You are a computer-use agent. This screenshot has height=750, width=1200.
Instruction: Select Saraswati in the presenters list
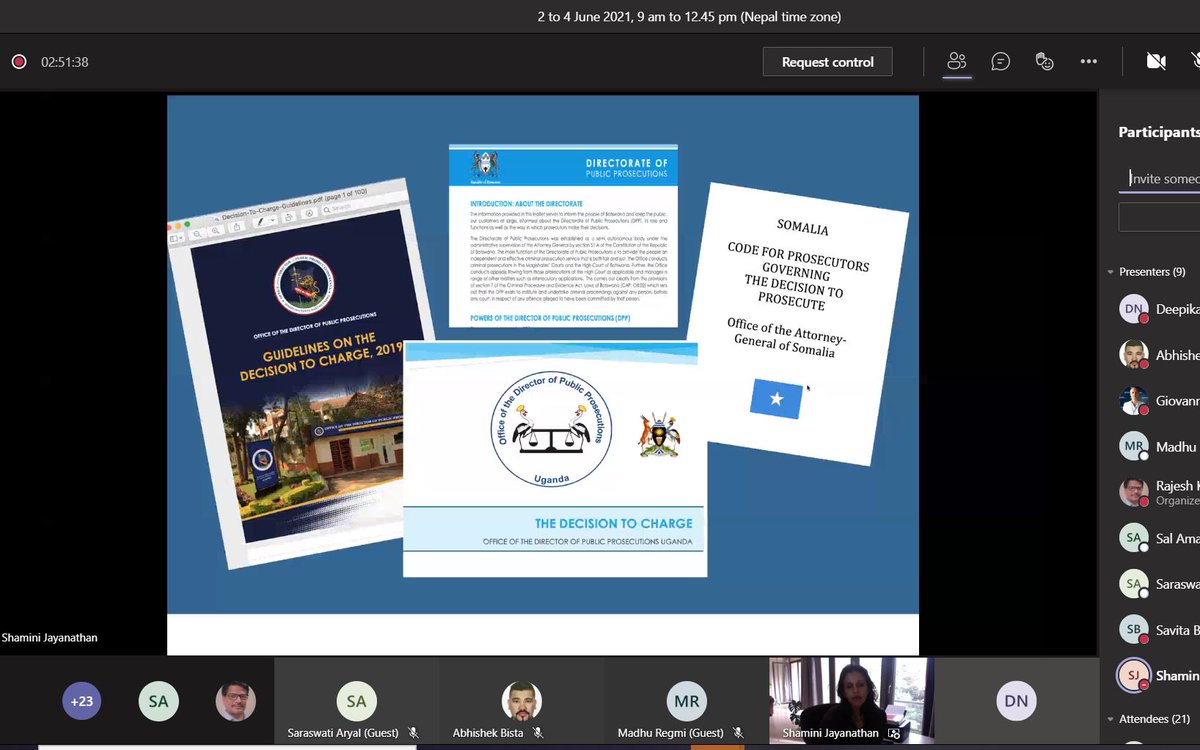(1159, 584)
